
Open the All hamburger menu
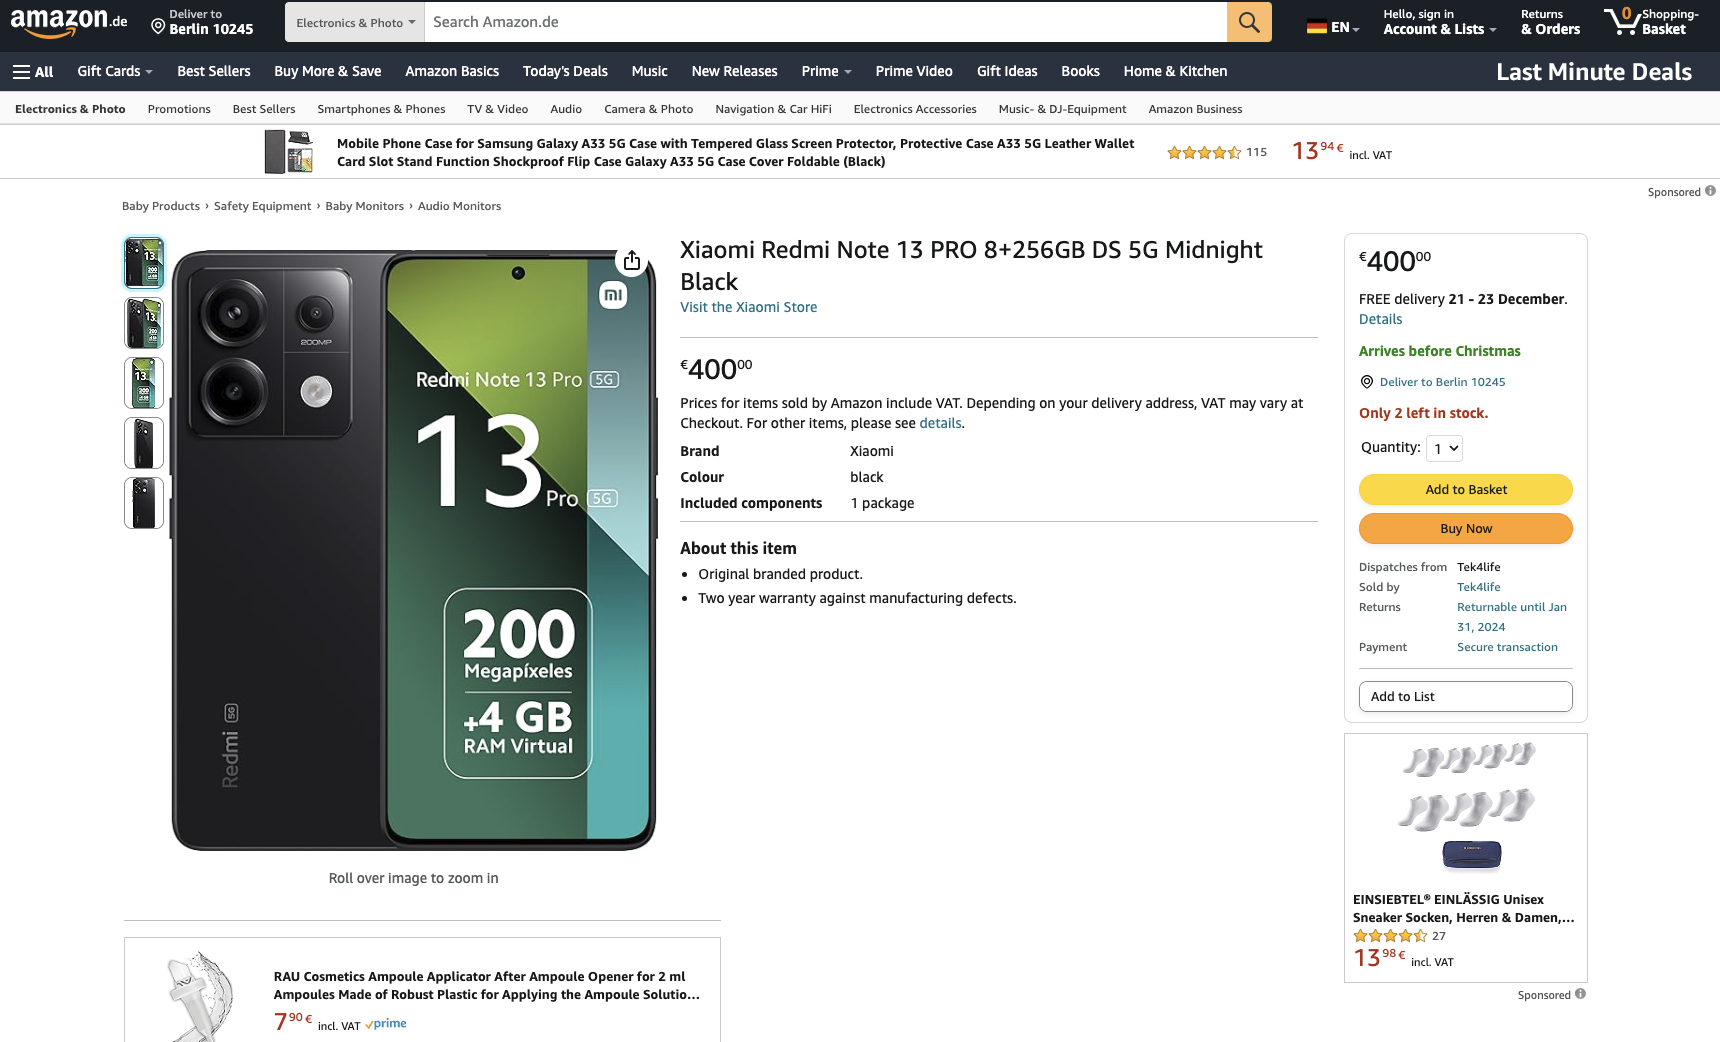pyautogui.click(x=33, y=72)
